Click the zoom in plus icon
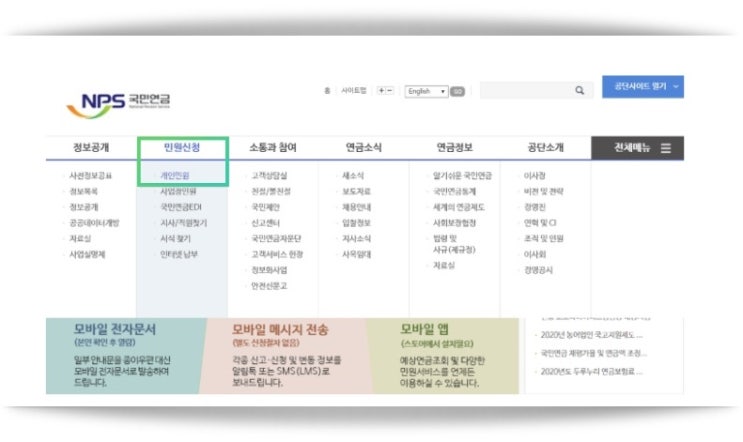This screenshot has width=743, height=442. 381,90
